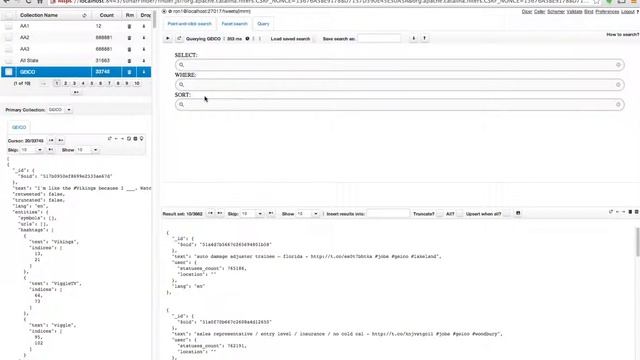The image size is (640, 360).
Task: Apply the GEICO cursor Skip value
Action: pos(51,150)
